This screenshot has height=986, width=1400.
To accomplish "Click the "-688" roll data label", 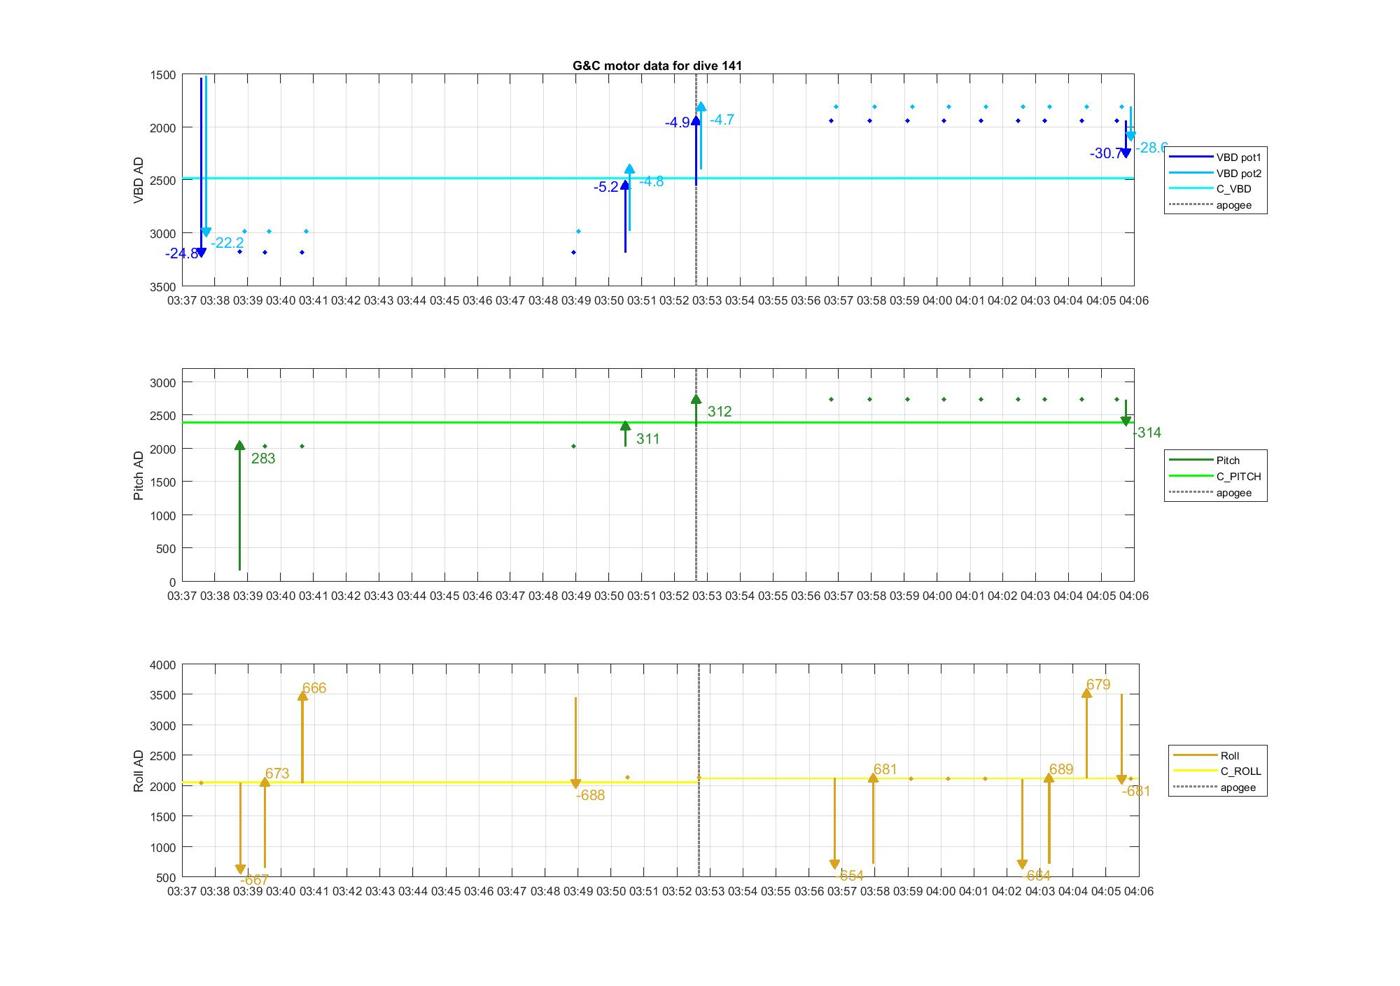I will [x=591, y=796].
